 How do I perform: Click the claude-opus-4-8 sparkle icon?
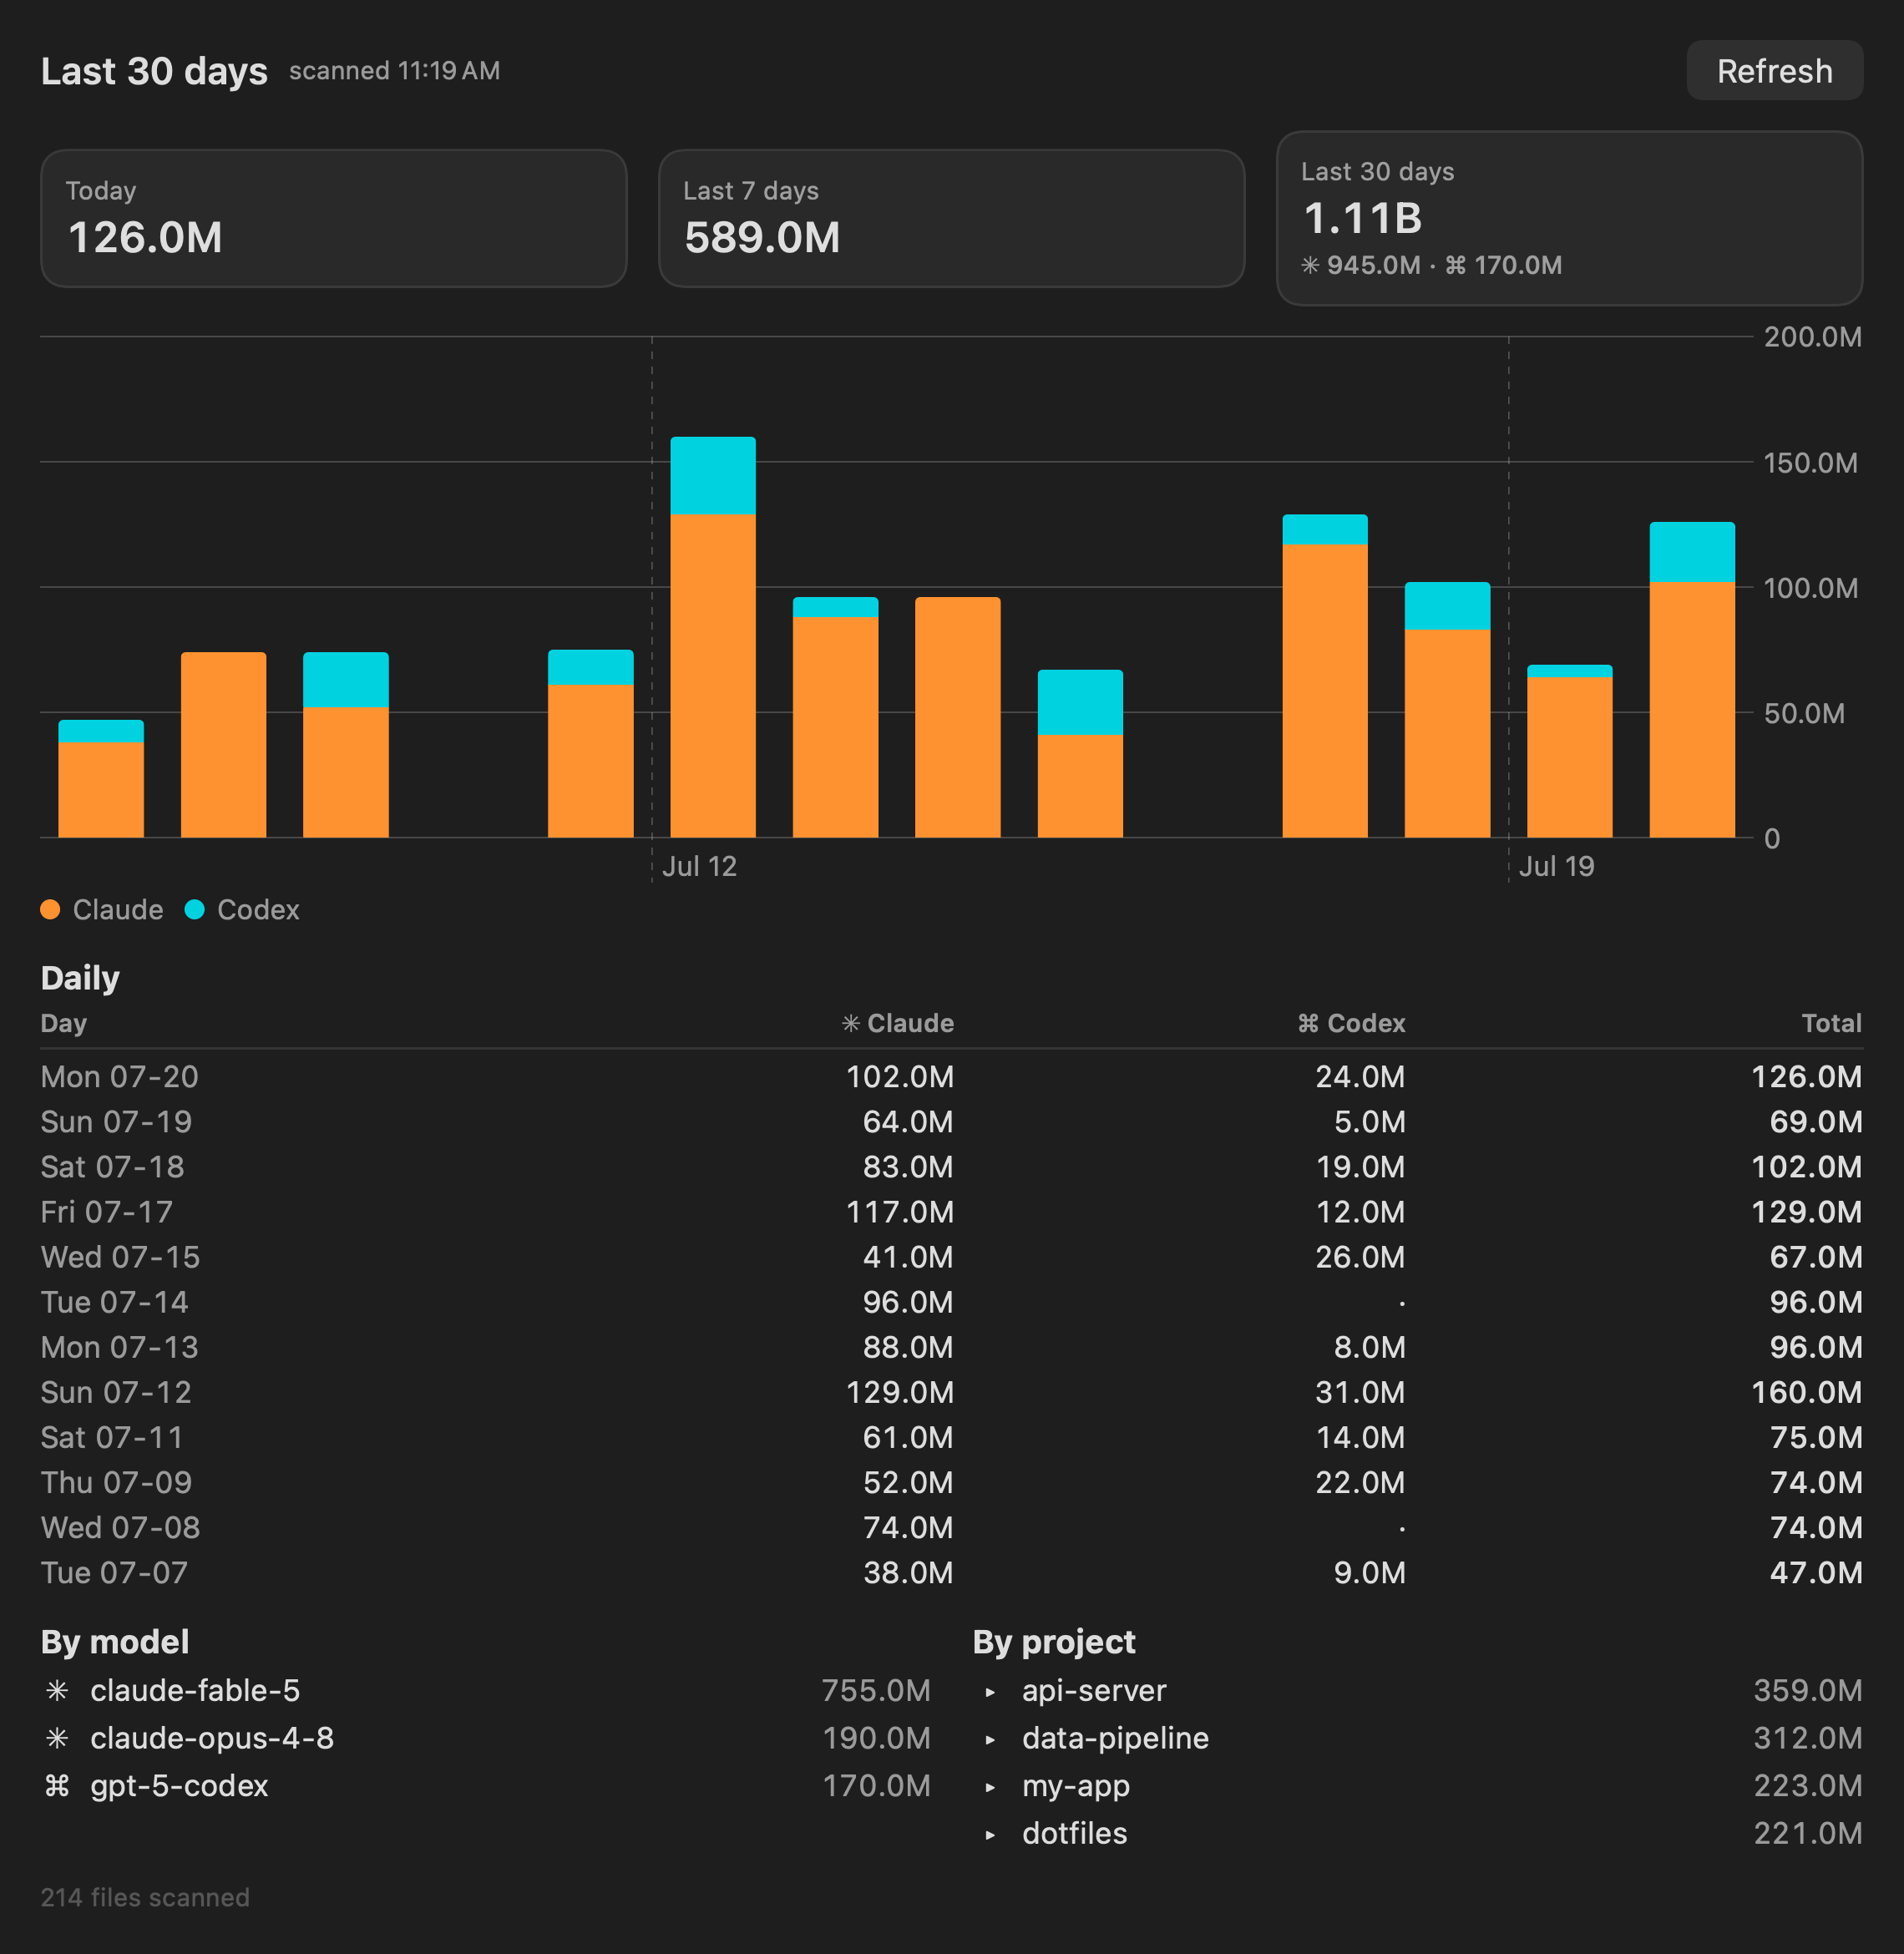click(57, 1738)
